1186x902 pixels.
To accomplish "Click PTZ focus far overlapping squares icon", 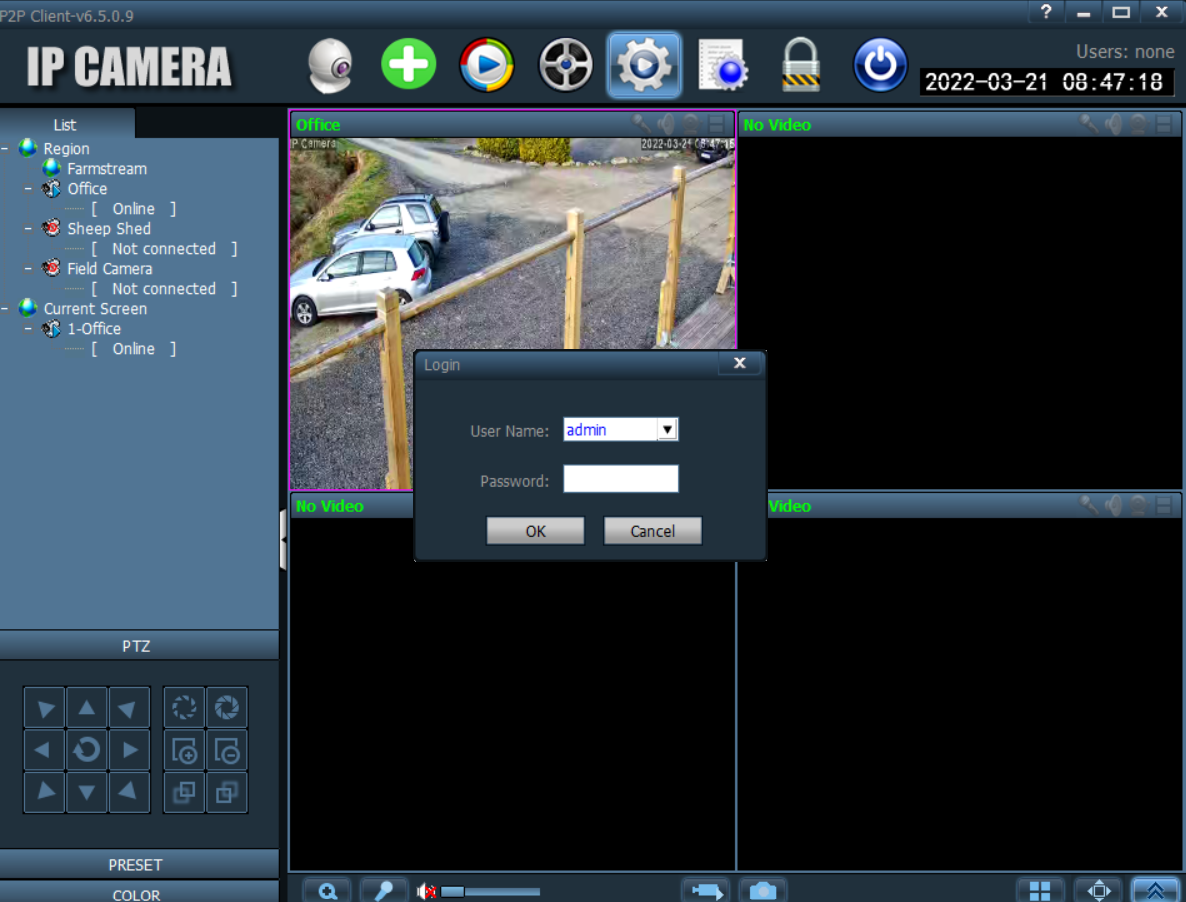I will [x=227, y=792].
